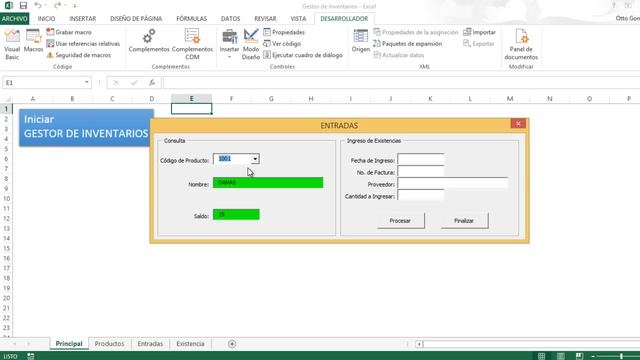Expand the Name Box dropdown

point(87,82)
